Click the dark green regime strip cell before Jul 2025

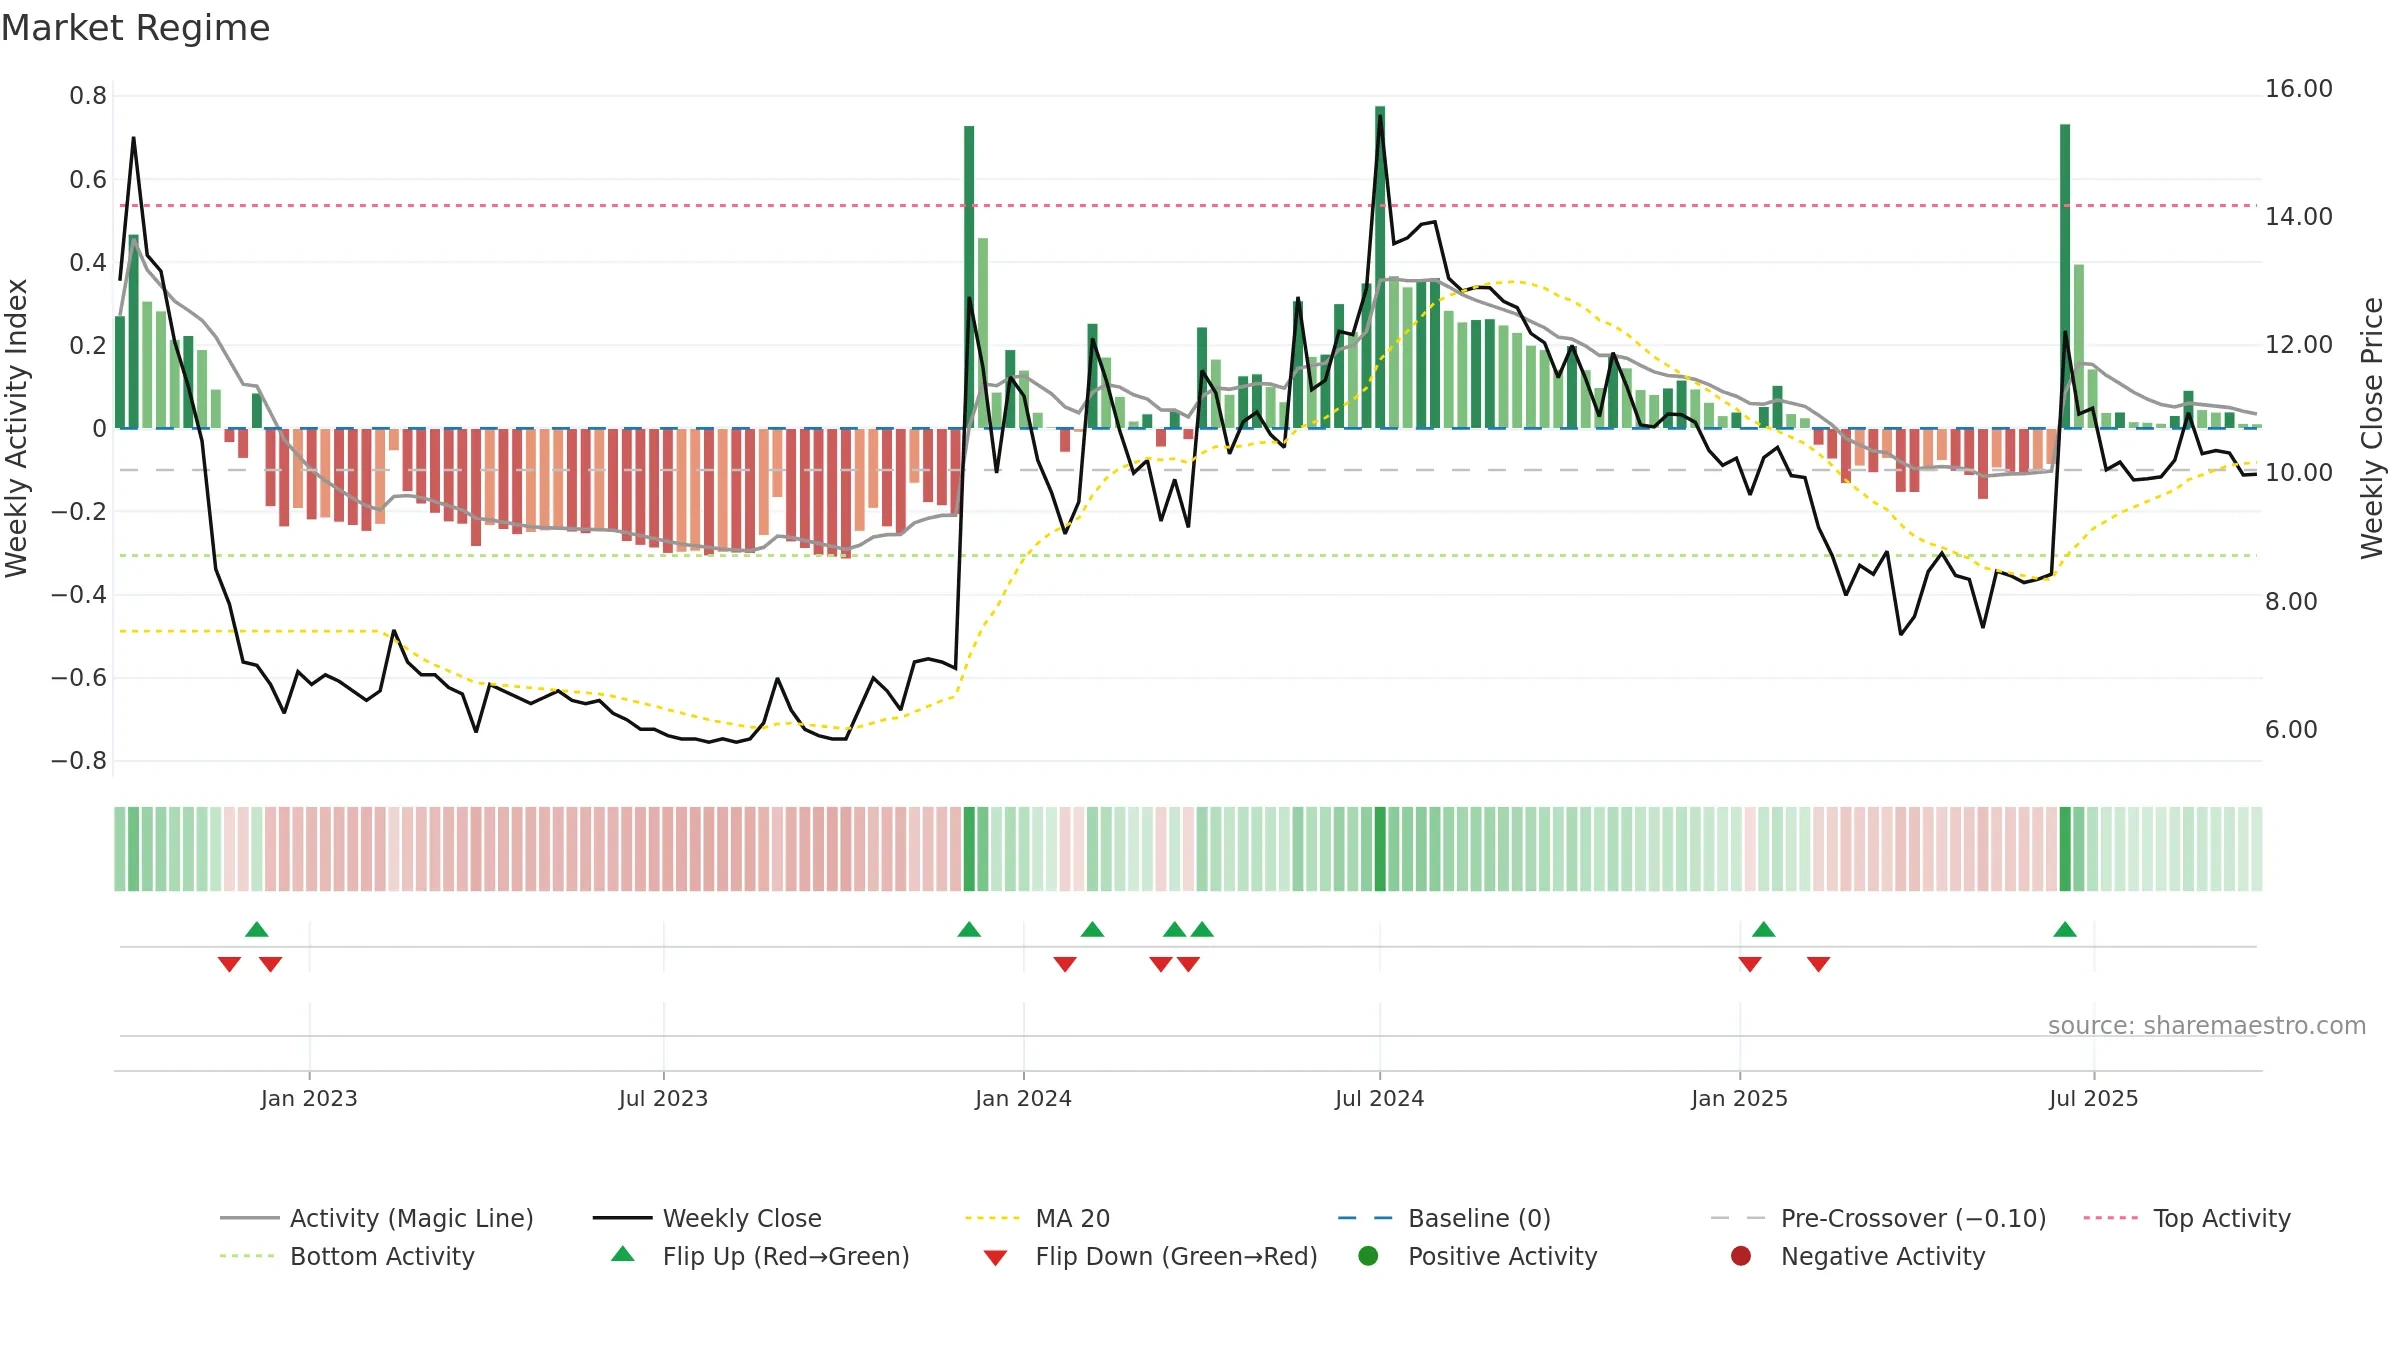point(2065,849)
